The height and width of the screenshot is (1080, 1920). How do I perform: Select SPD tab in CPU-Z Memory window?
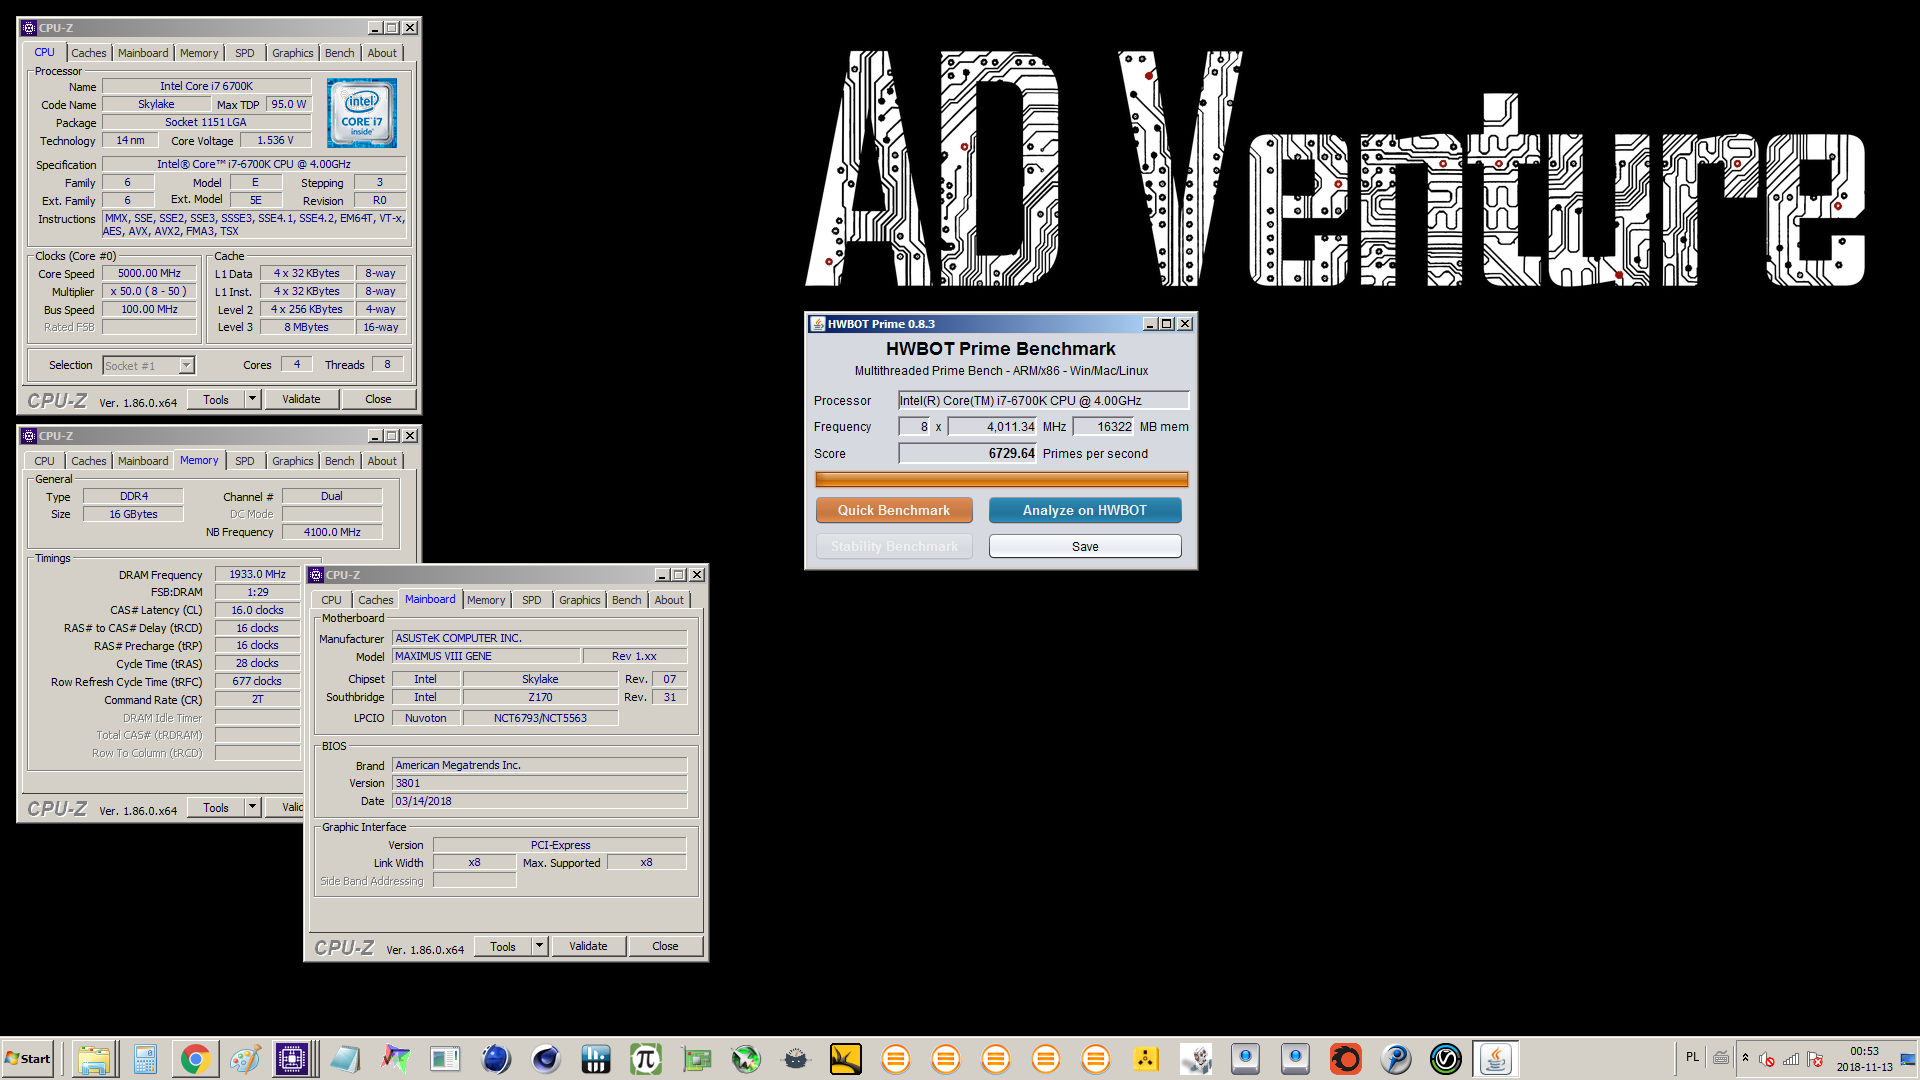pyautogui.click(x=245, y=461)
